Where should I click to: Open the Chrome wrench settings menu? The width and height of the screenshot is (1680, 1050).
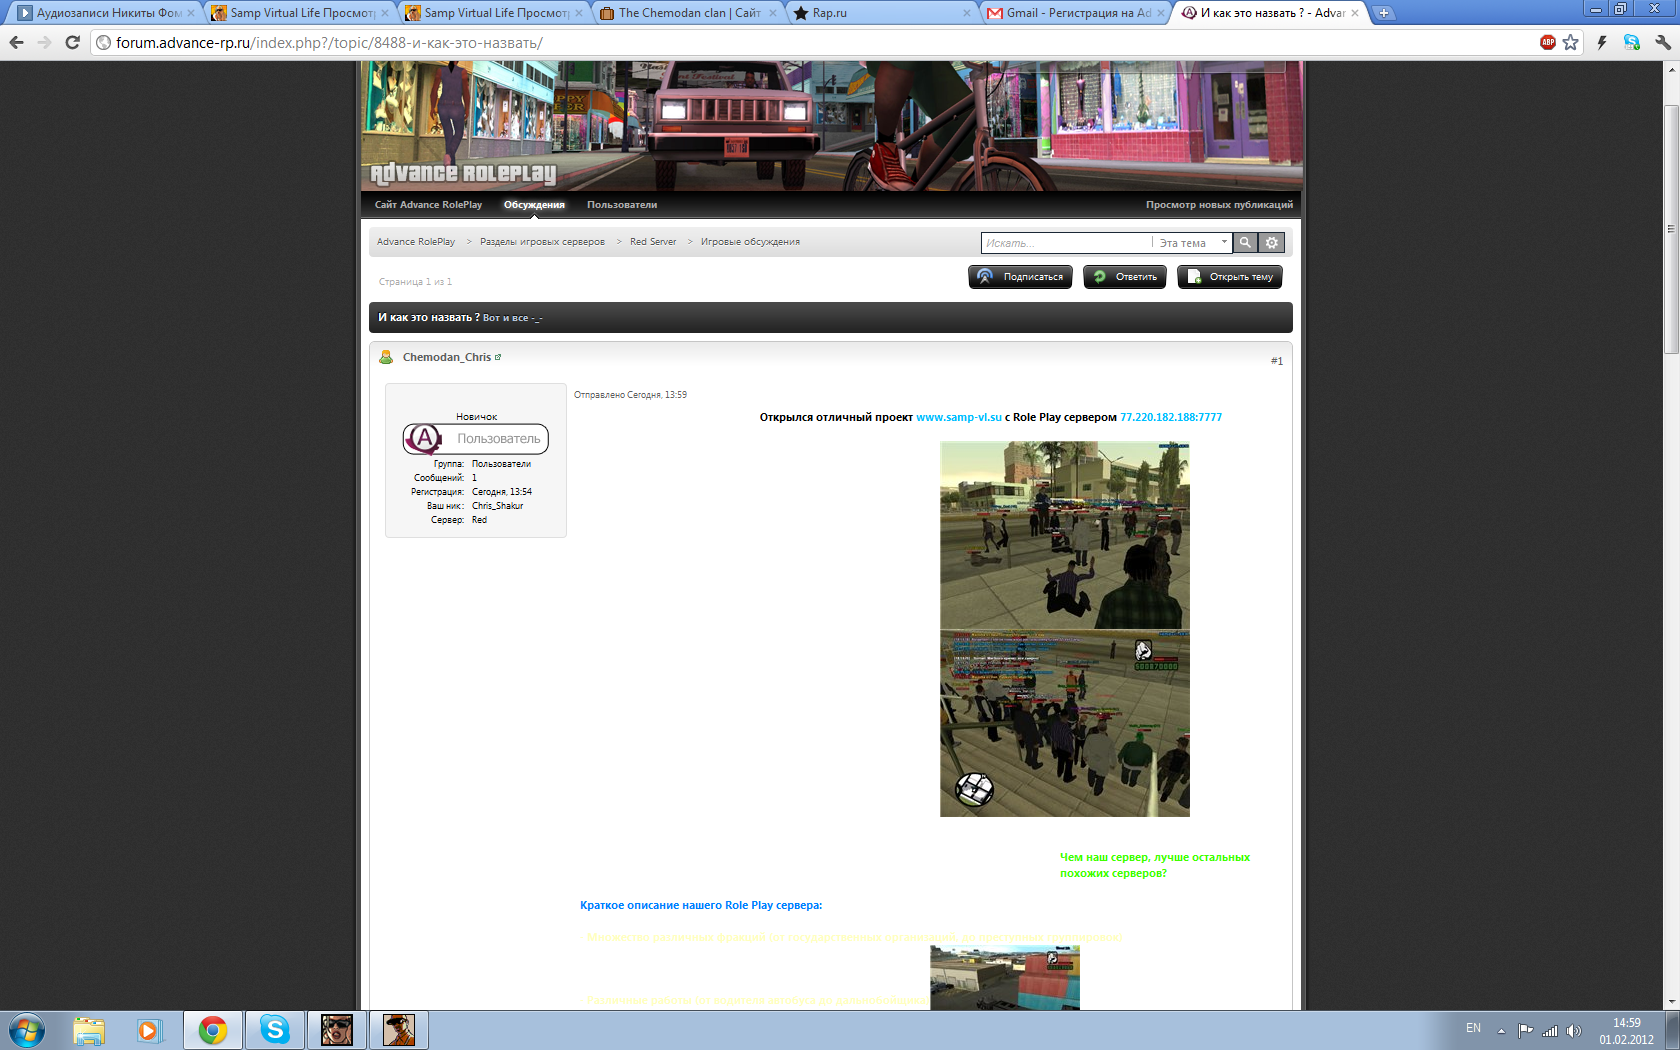(1662, 42)
